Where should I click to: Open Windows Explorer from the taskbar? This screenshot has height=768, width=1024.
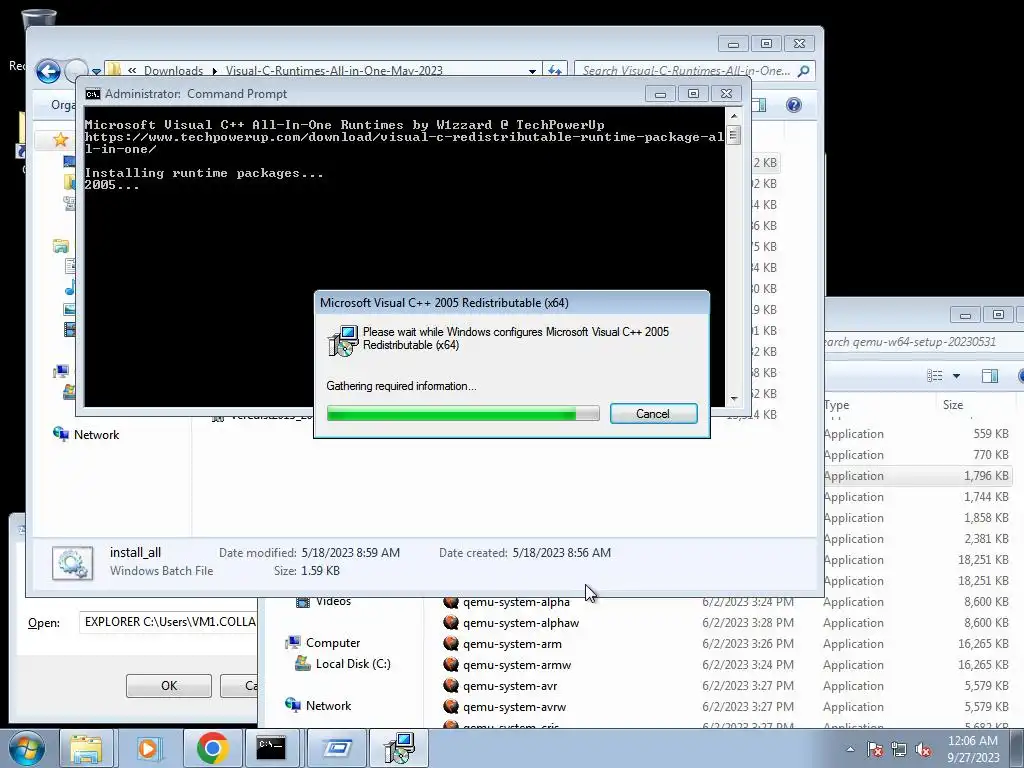(x=87, y=748)
